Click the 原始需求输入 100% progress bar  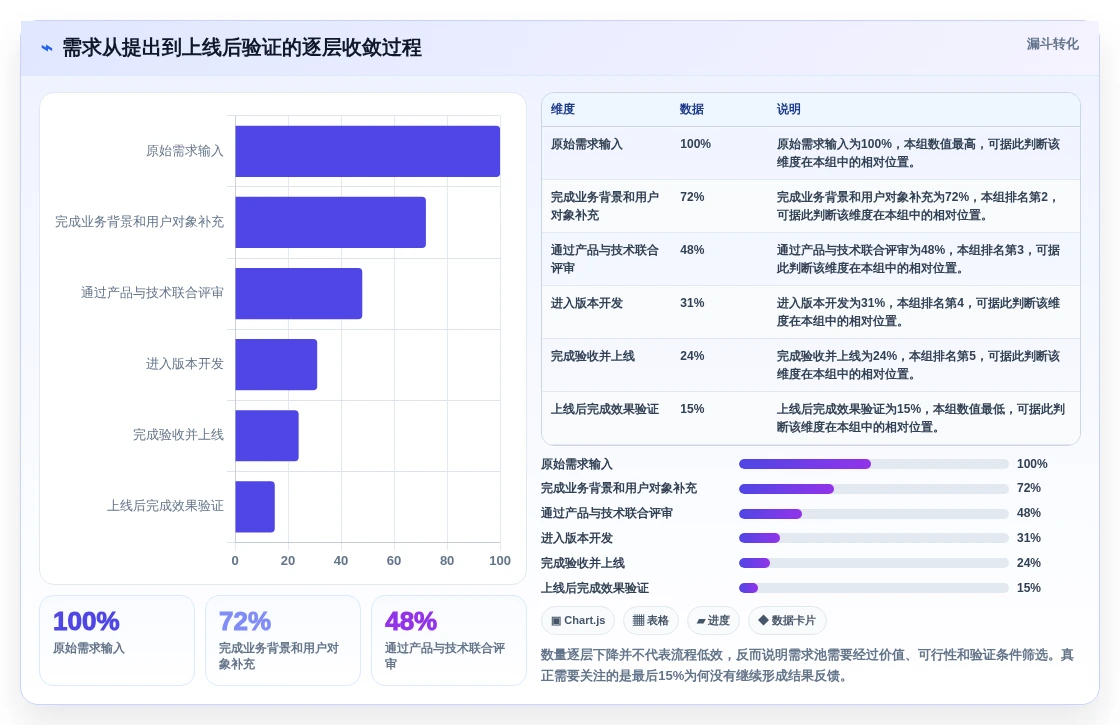(x=873, y=464)
